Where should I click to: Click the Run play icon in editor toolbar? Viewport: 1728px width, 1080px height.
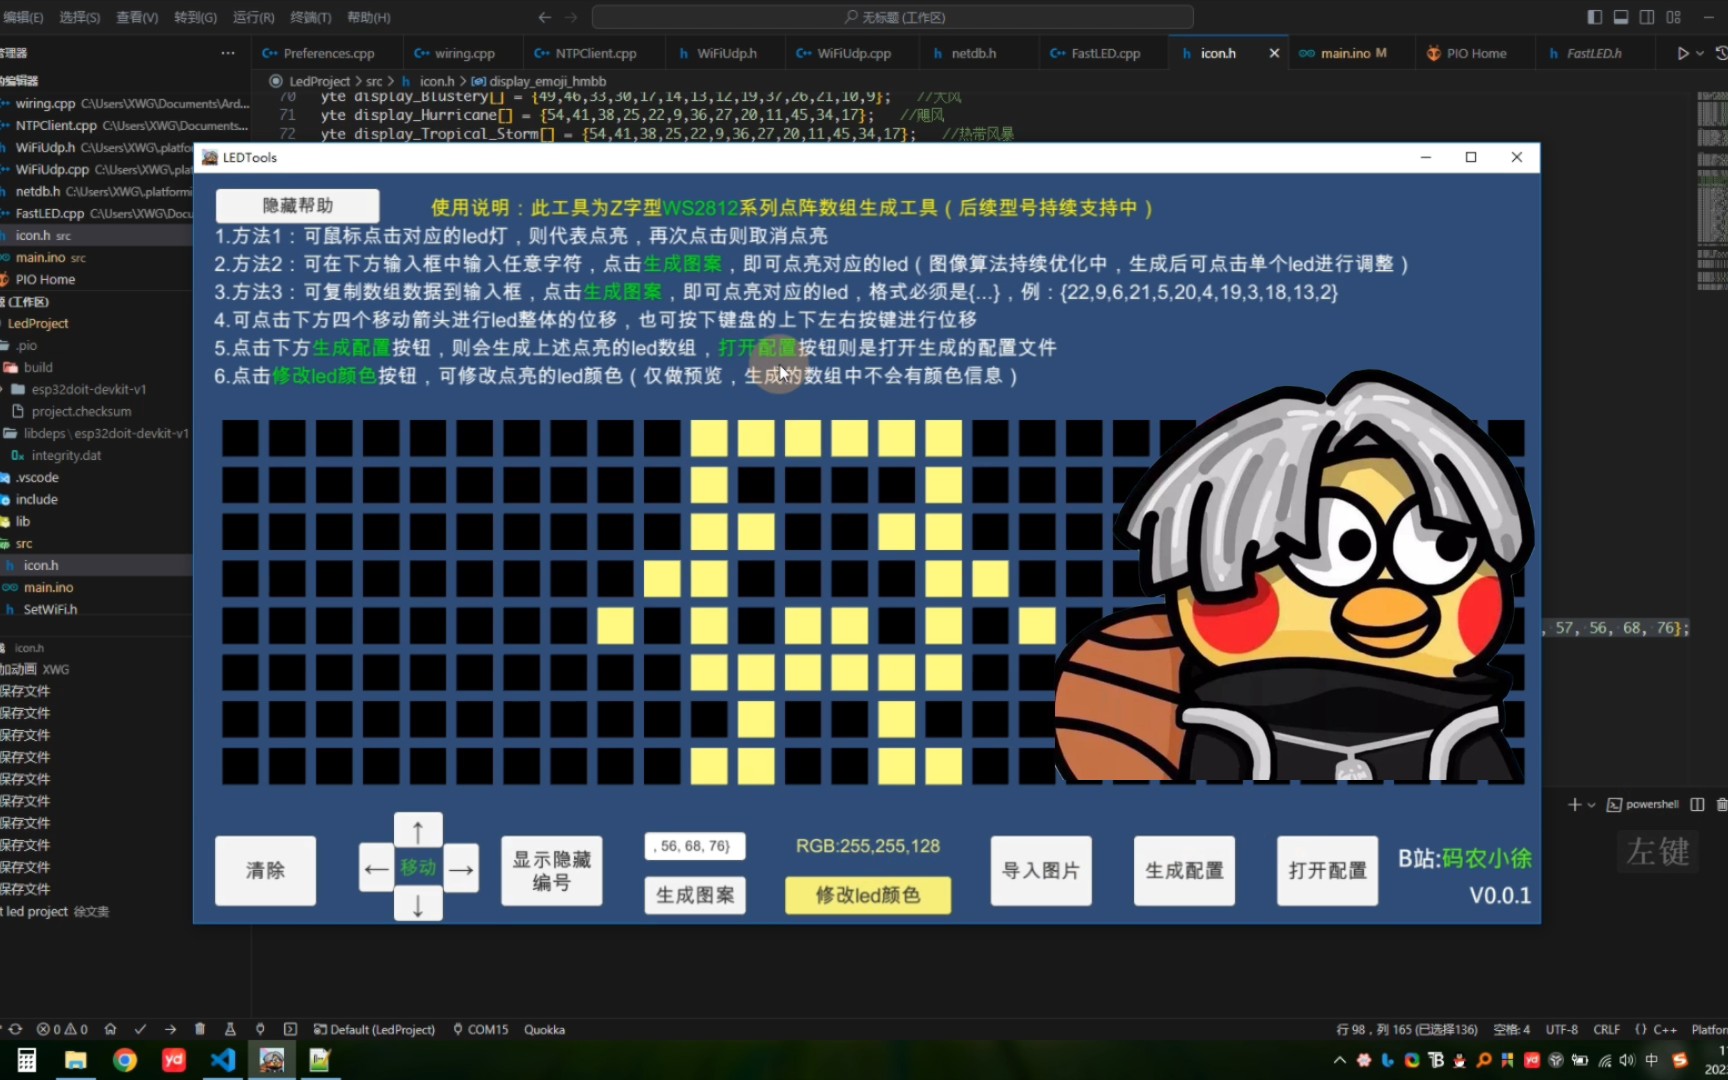pyautogui.click(x=1683, y=53)
